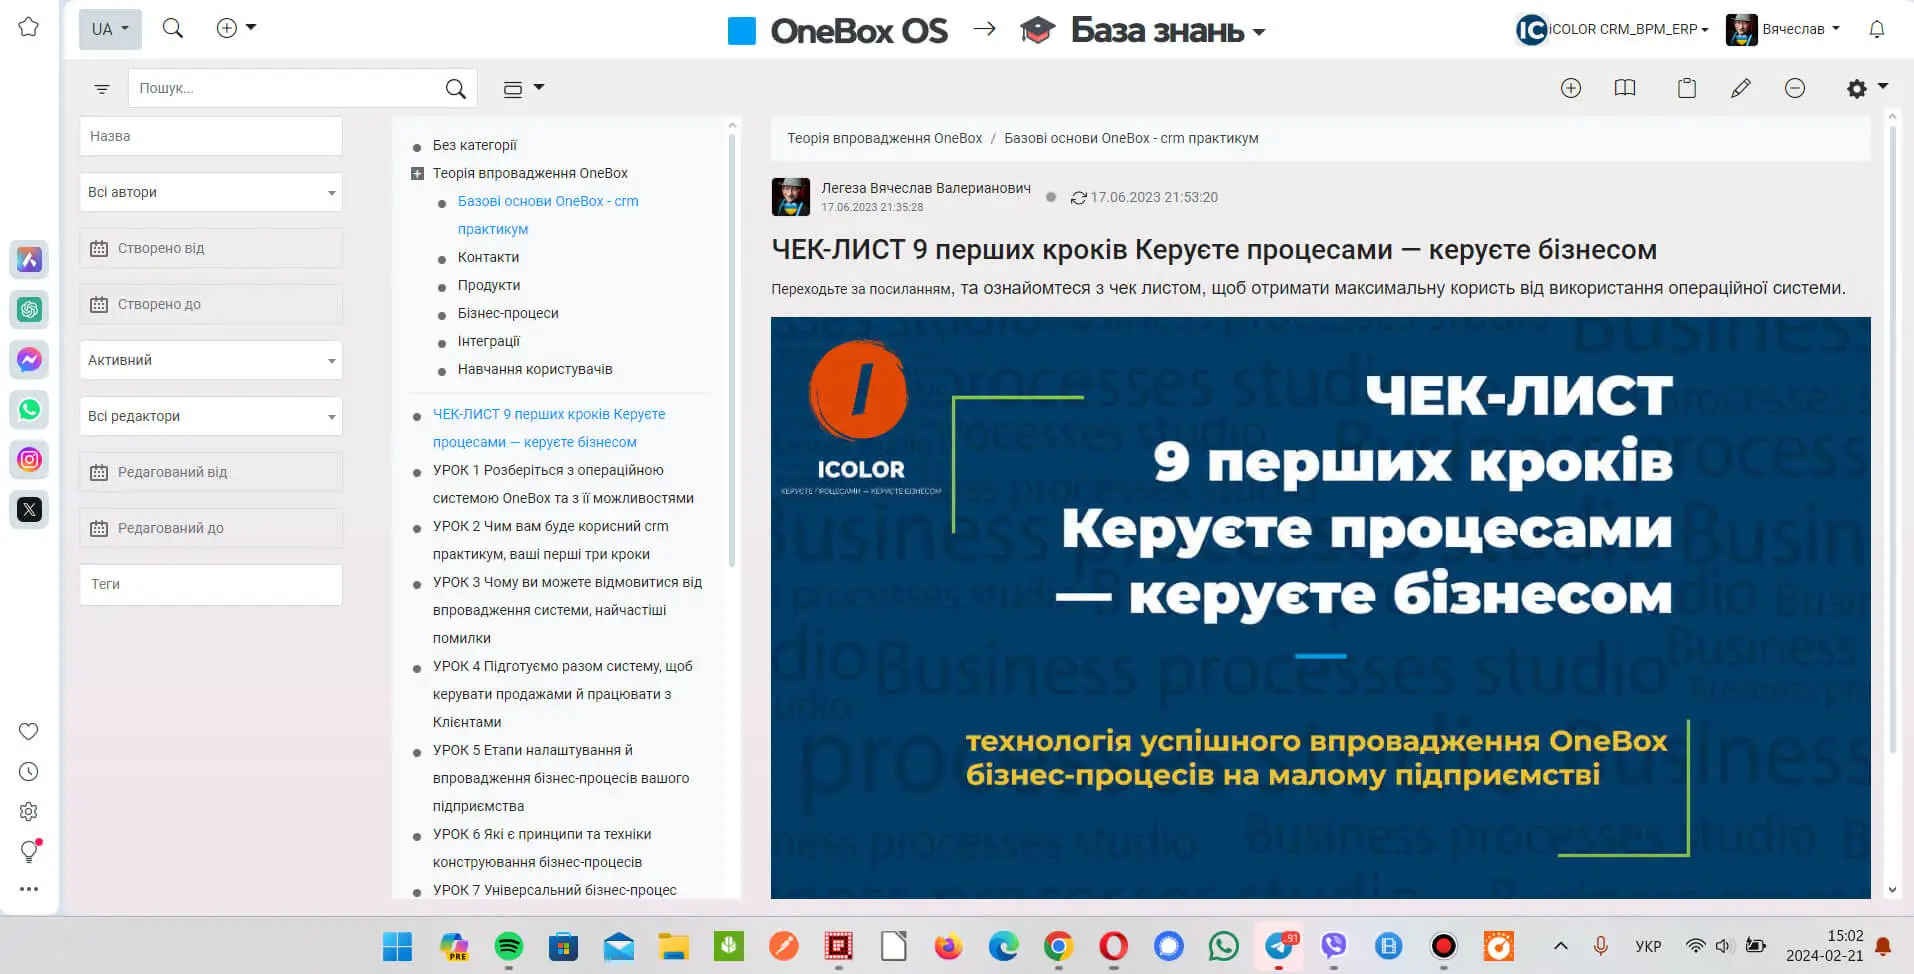Open the quick-add plus menu in top bar

coord(236,28)
